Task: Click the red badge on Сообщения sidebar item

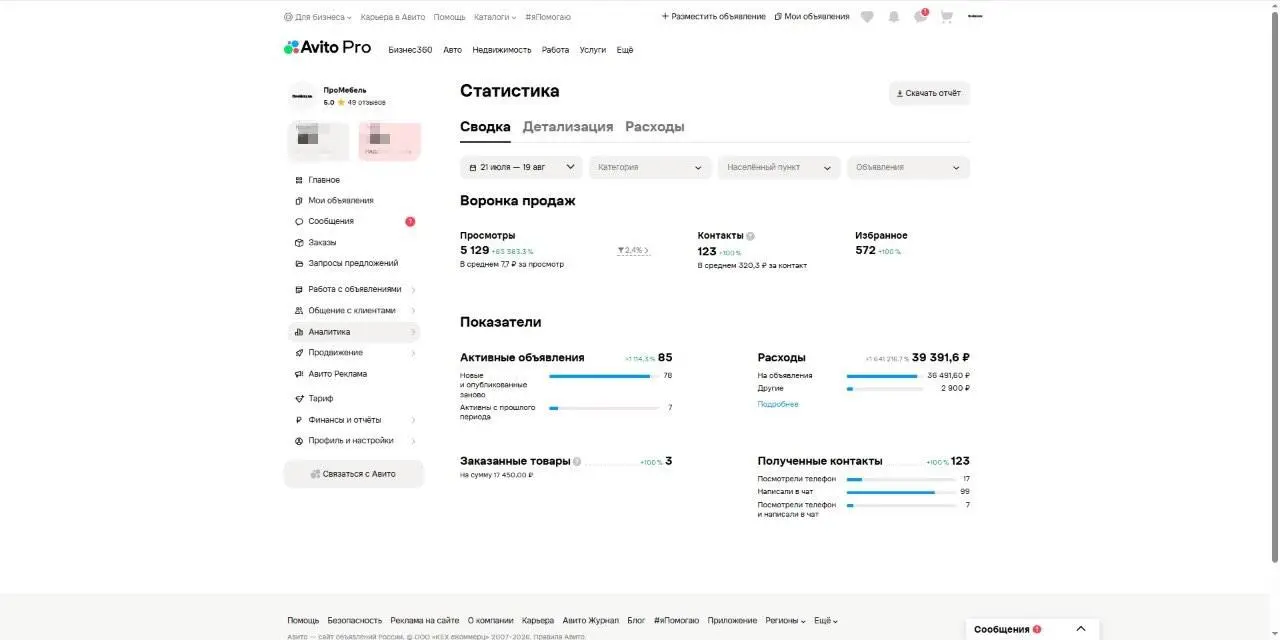Action: coord(410,222)
